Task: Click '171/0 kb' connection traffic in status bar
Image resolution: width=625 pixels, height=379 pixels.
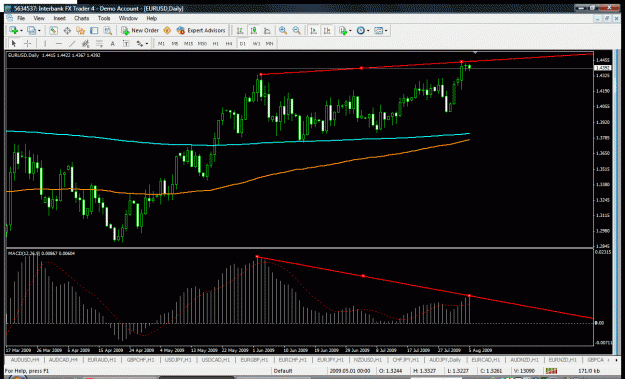Action: tap(589, 371)
